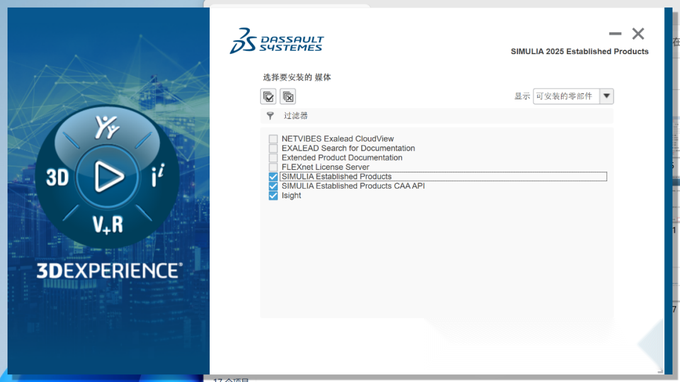
Task: Uncheck SIMULIA Established Products
Action: (x=273, y=177)
